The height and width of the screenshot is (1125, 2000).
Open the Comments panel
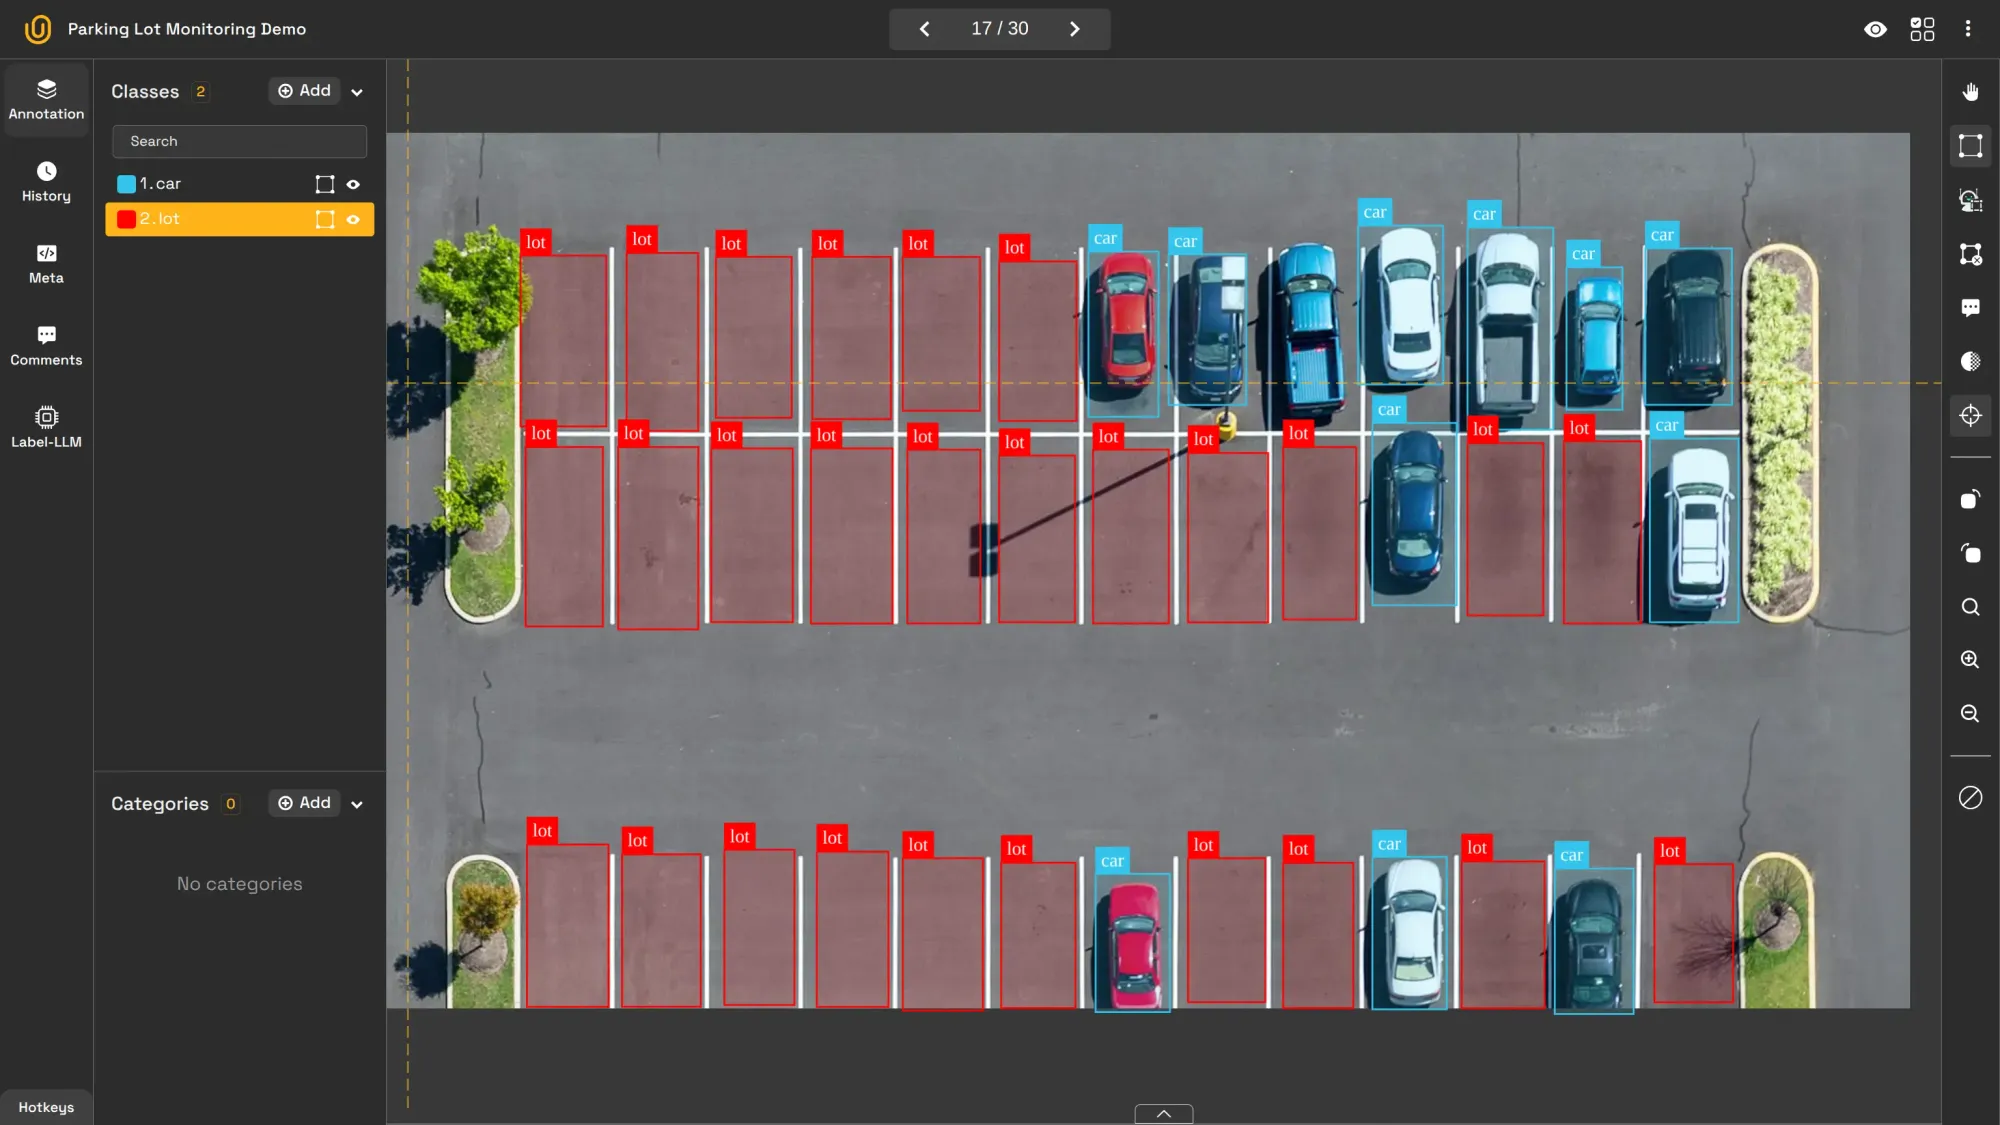[x=45, y=345]
